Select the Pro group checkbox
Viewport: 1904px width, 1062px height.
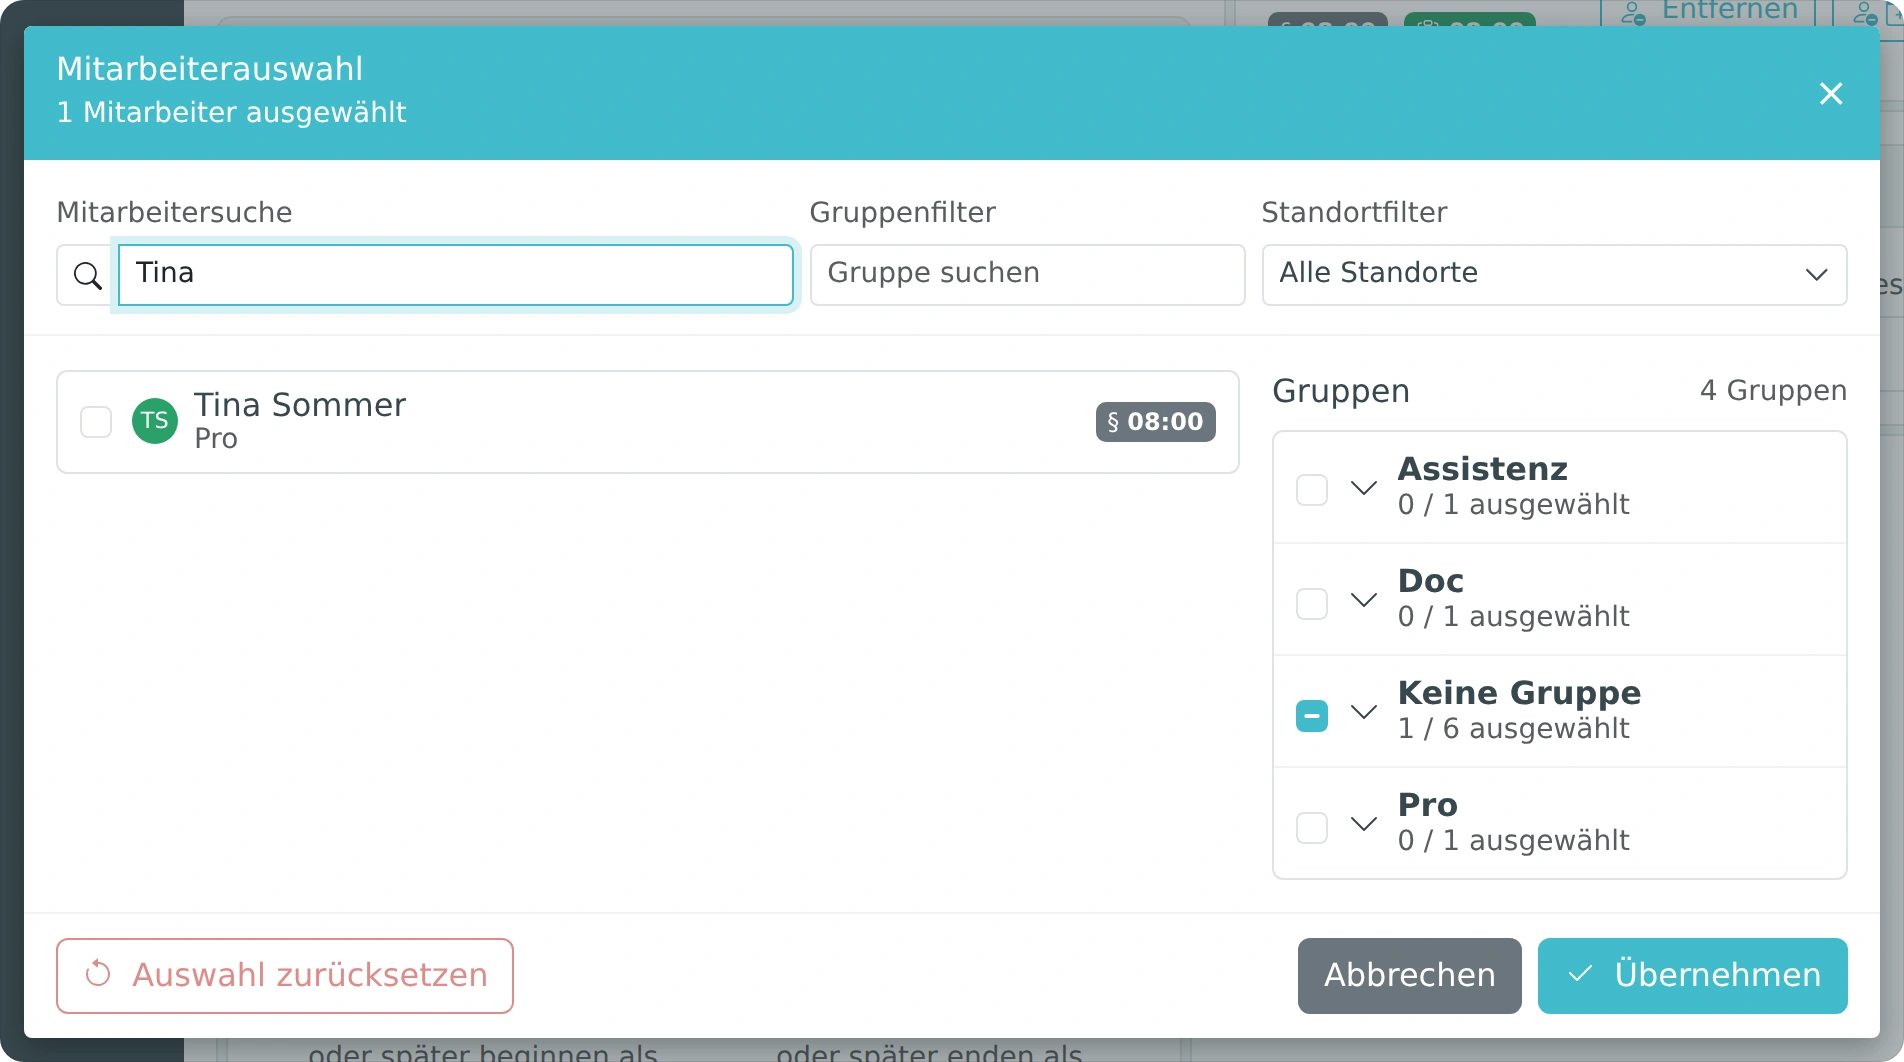click(x=1312, y=828)
